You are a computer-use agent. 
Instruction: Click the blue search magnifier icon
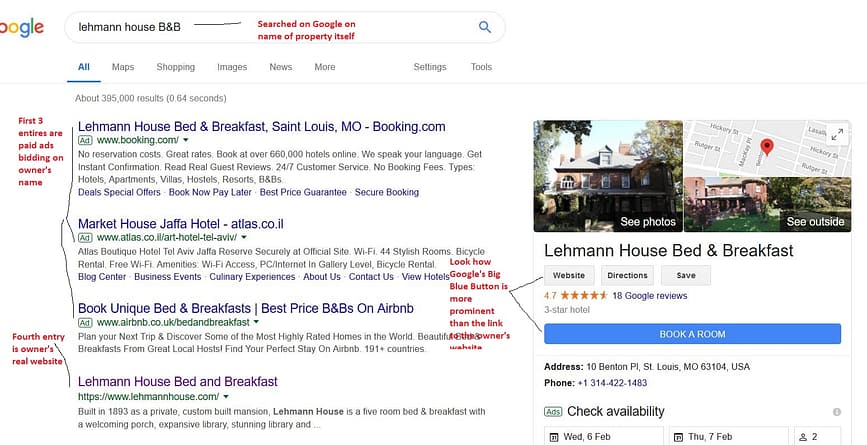[484, 27]
